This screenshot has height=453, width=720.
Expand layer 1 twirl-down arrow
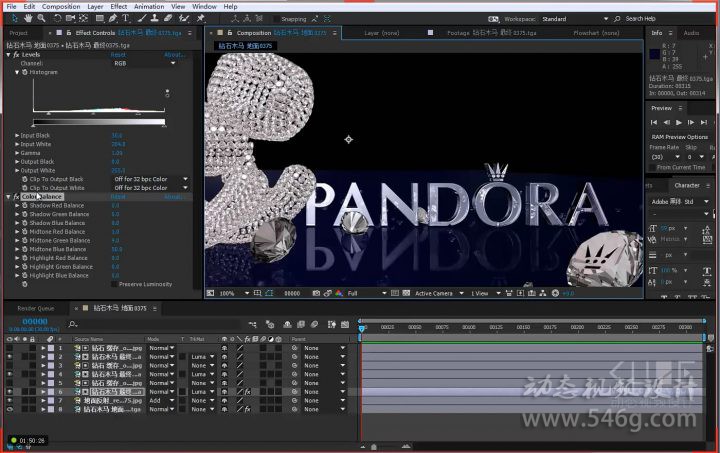coord(43,348)
